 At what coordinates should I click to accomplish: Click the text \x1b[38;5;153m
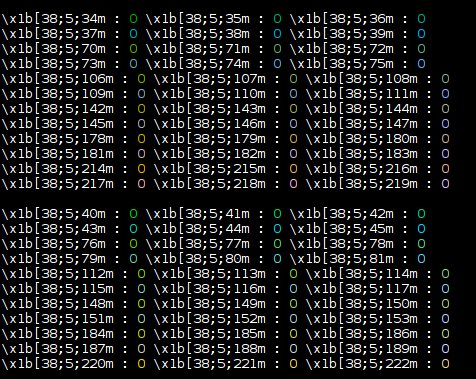click(362, 319)
